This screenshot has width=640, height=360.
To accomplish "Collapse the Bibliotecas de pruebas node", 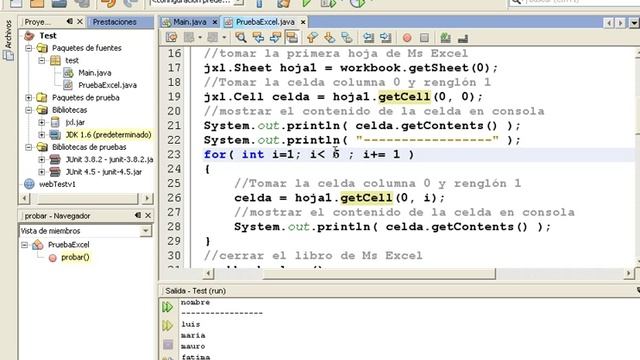I will [x=29, y=147].
